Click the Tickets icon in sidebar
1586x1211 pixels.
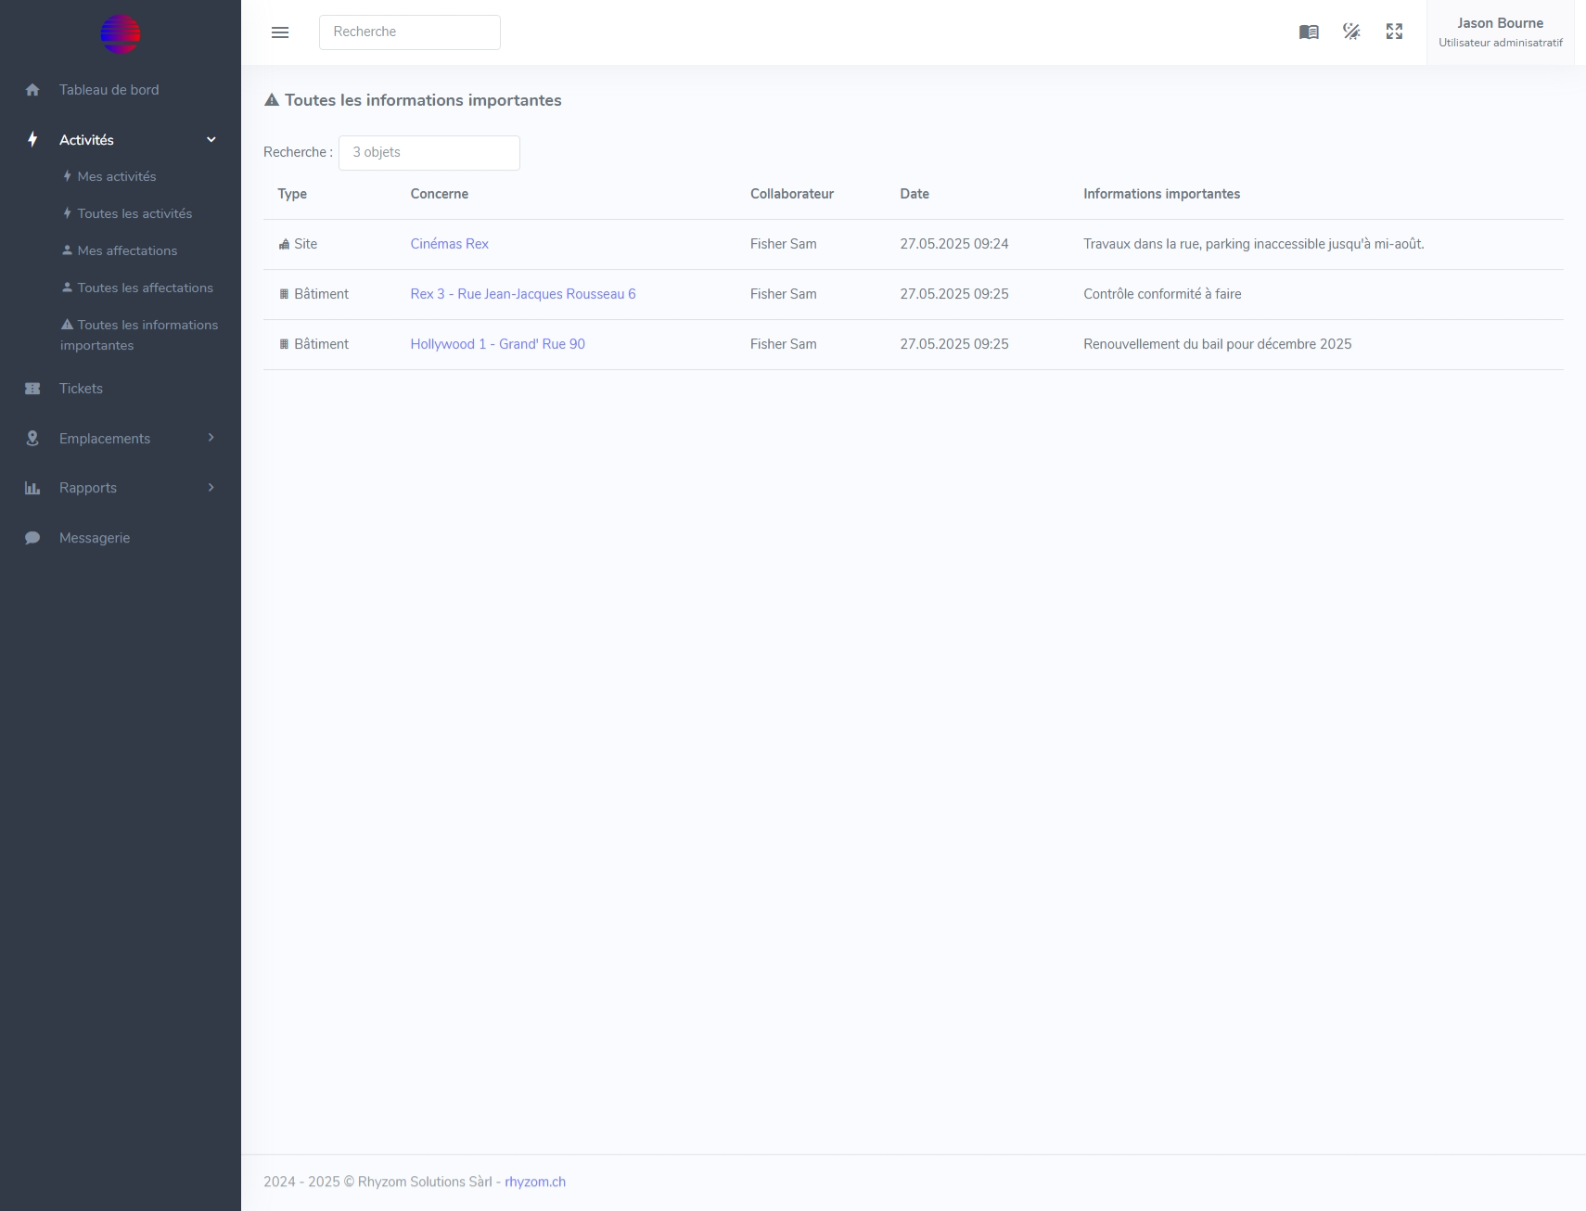click(32, 389)
